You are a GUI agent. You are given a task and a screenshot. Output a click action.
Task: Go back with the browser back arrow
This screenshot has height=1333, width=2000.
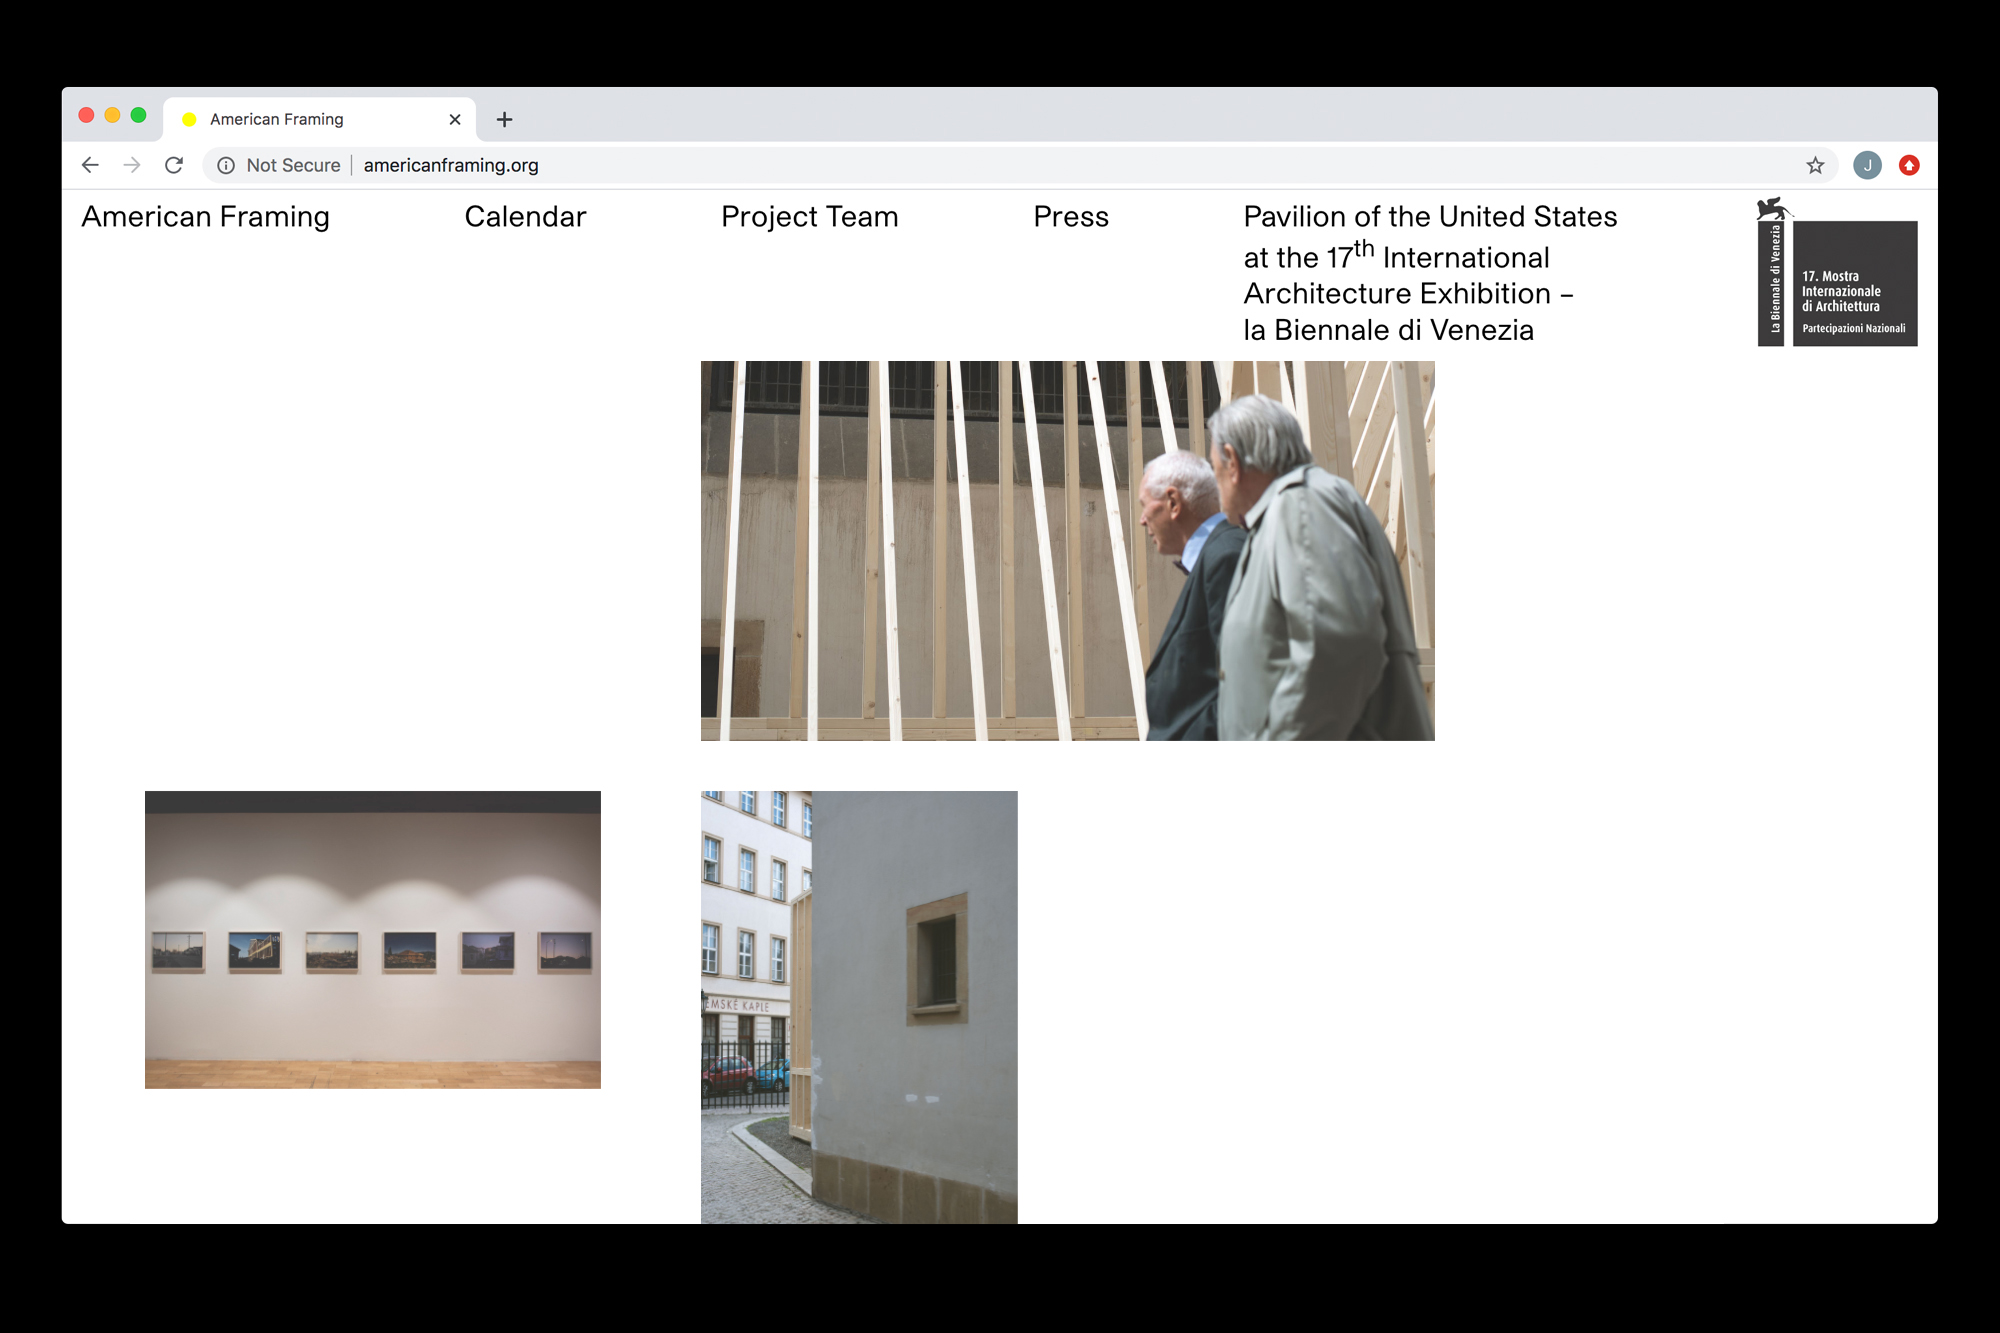90,165
